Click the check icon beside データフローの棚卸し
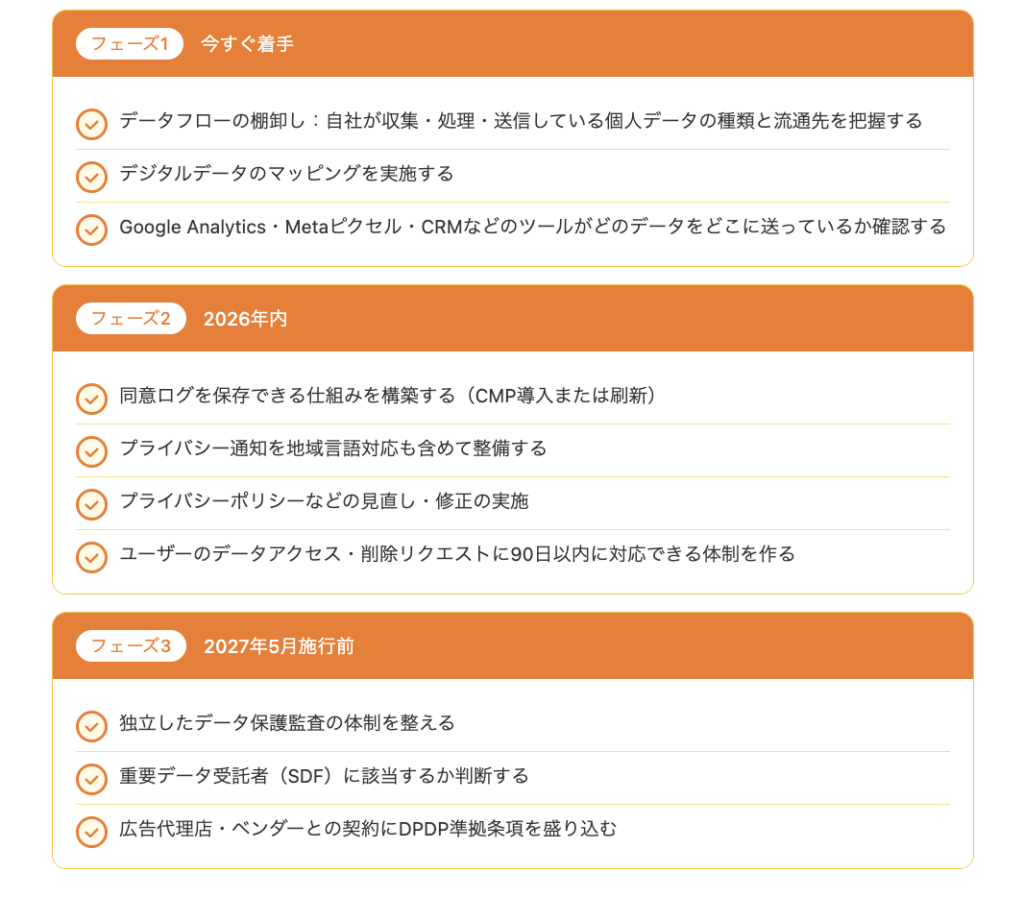1024x897 pixels. tap(91, 124)
